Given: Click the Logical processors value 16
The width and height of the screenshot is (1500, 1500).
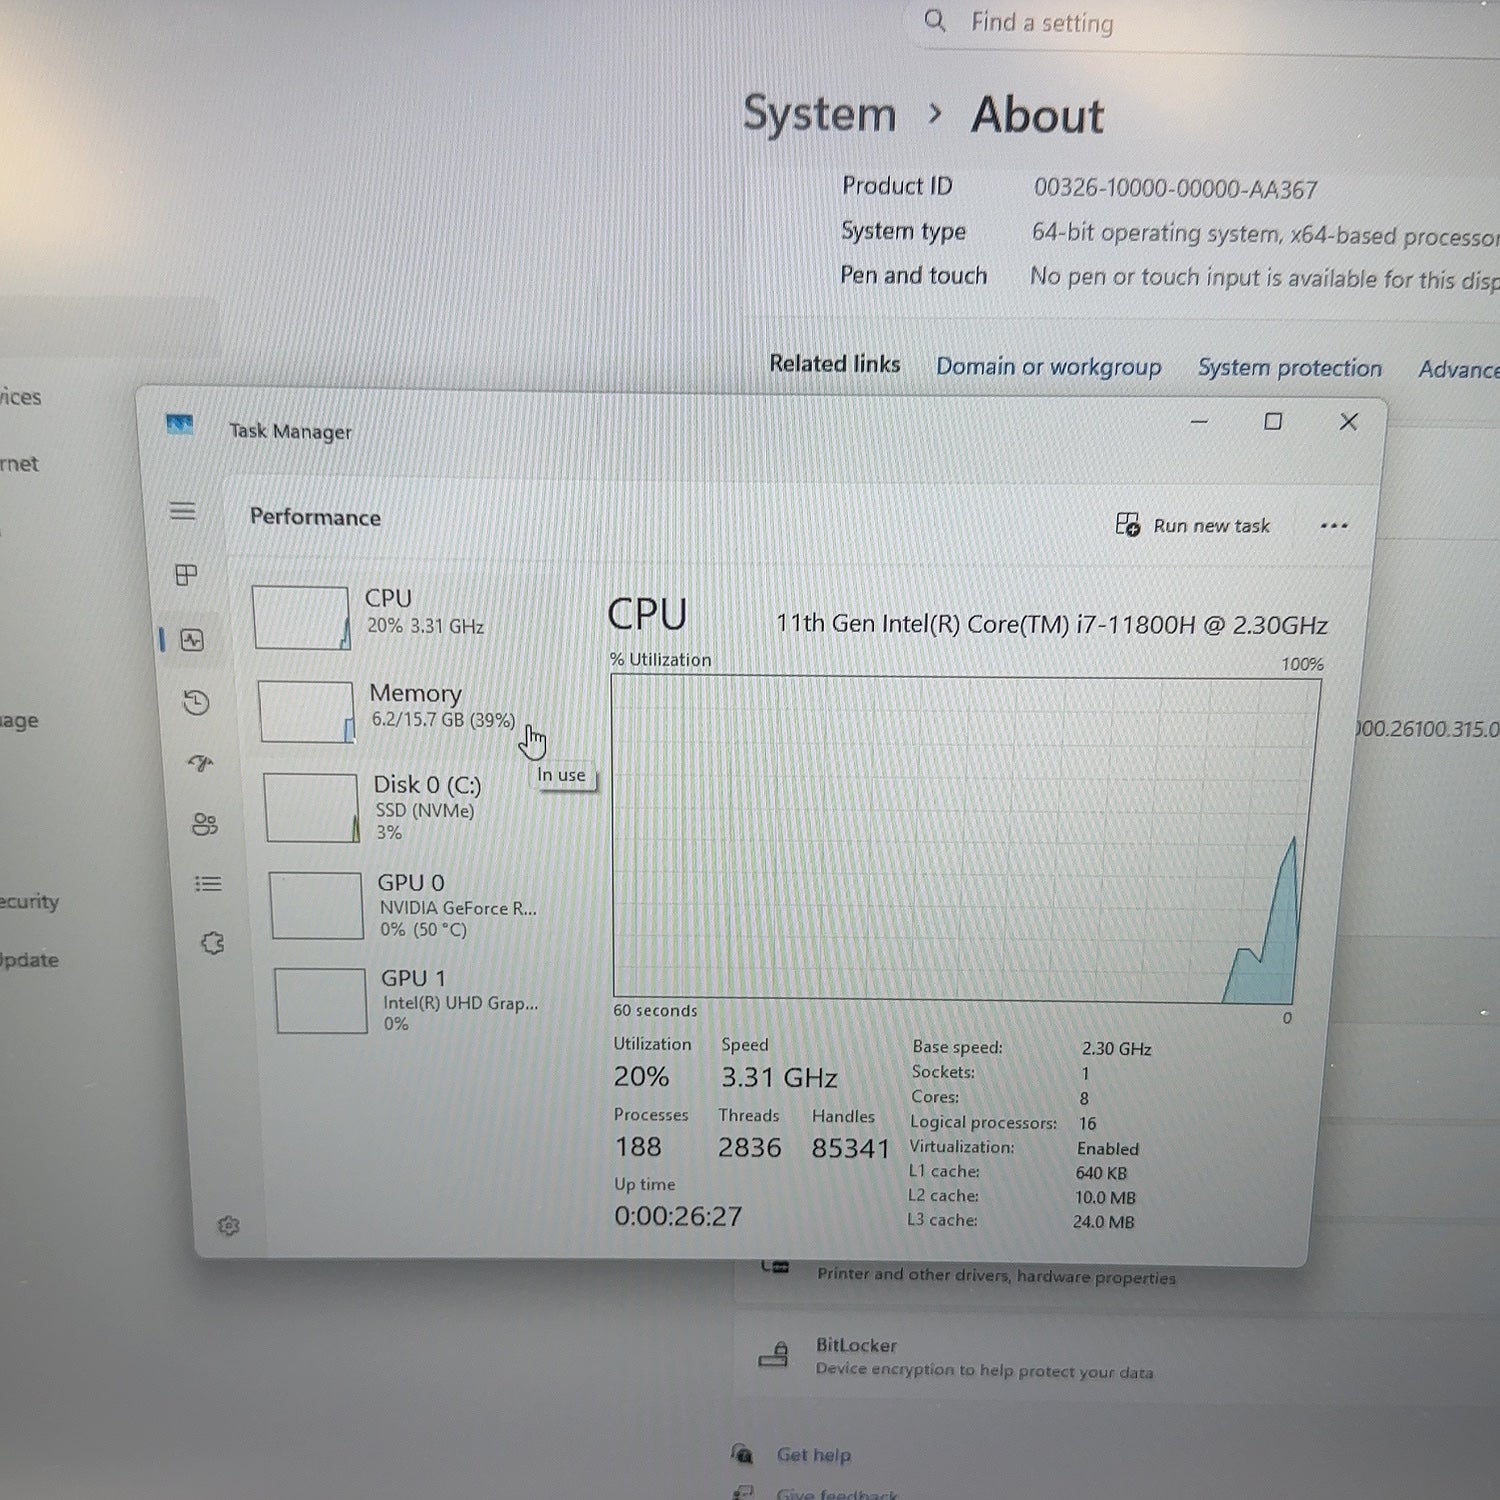Looking at the screenshot, I should [1088, 1124].
